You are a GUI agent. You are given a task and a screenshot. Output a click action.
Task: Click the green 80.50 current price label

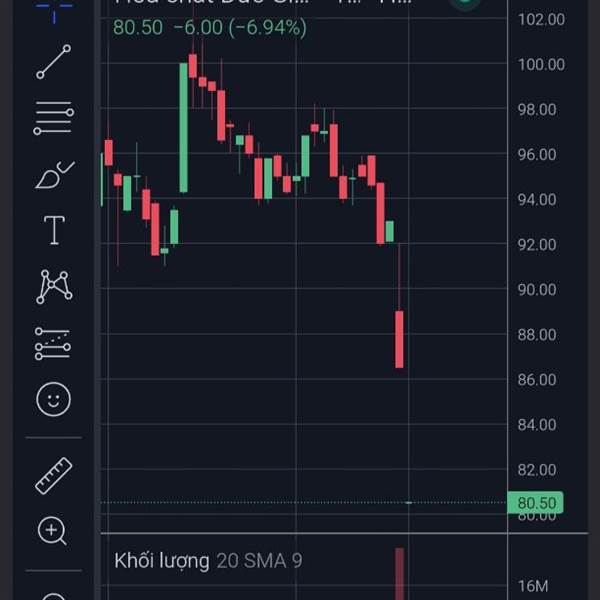click(x=536, y=502)
